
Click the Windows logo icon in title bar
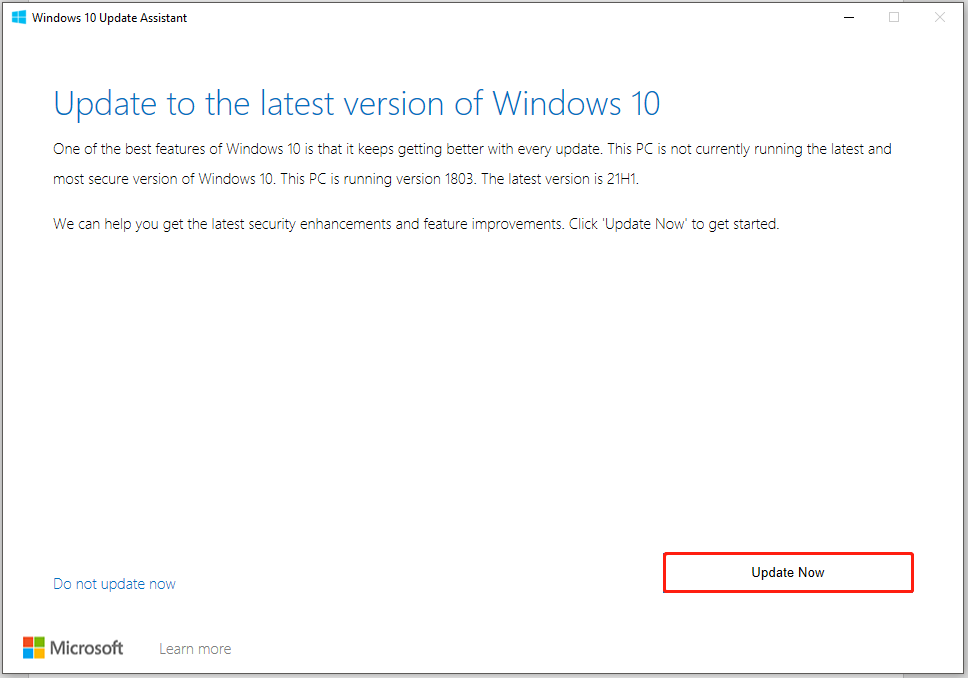click(x=19, y=18)
